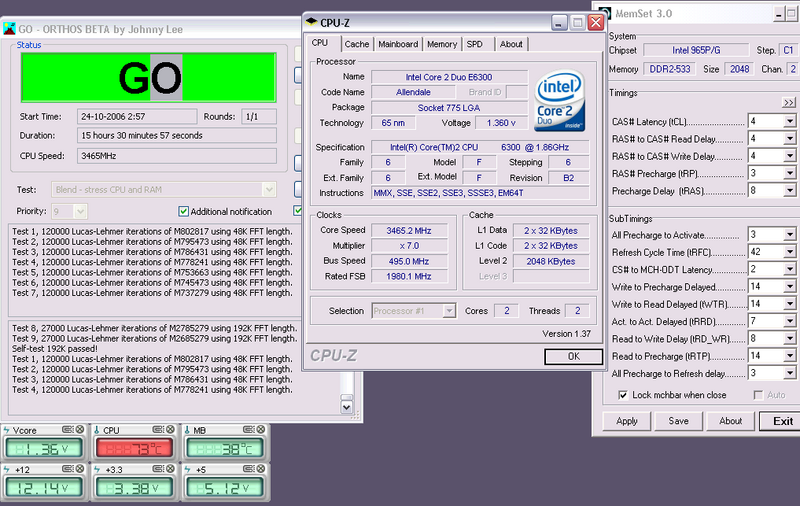The image size is (800, 506).
Task: Click the Intel Core 2 Duo logo
Action: point(559,100)
